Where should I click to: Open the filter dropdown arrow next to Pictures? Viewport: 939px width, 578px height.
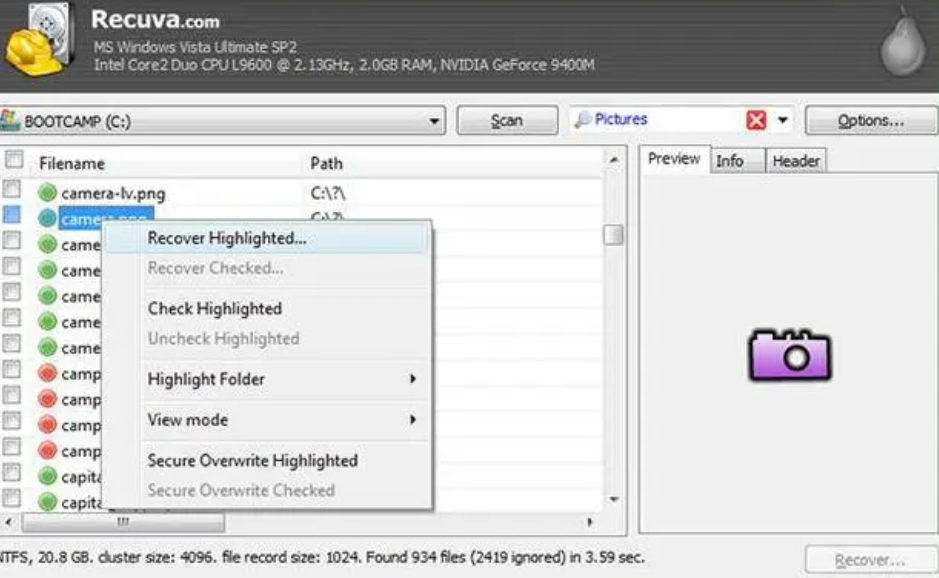pyautogui.click(x=783, y=120)
